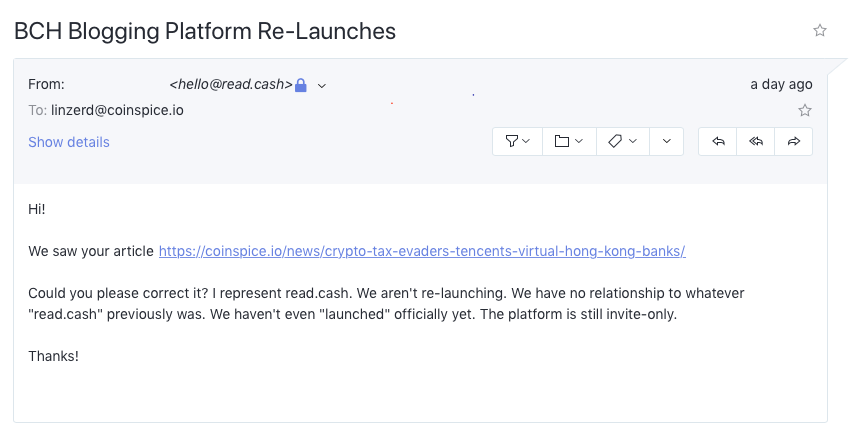Star the email next to the subject title

pyautogui.click(x=820, y=30)
